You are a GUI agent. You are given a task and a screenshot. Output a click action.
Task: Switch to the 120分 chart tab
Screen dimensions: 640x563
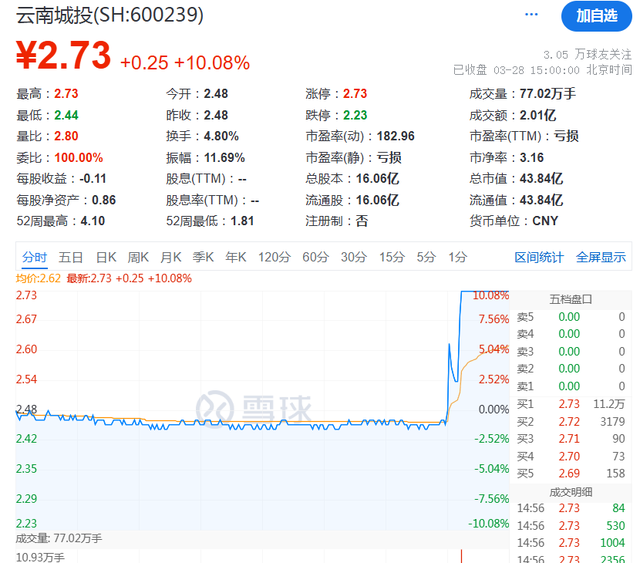[x=274, y=257]
